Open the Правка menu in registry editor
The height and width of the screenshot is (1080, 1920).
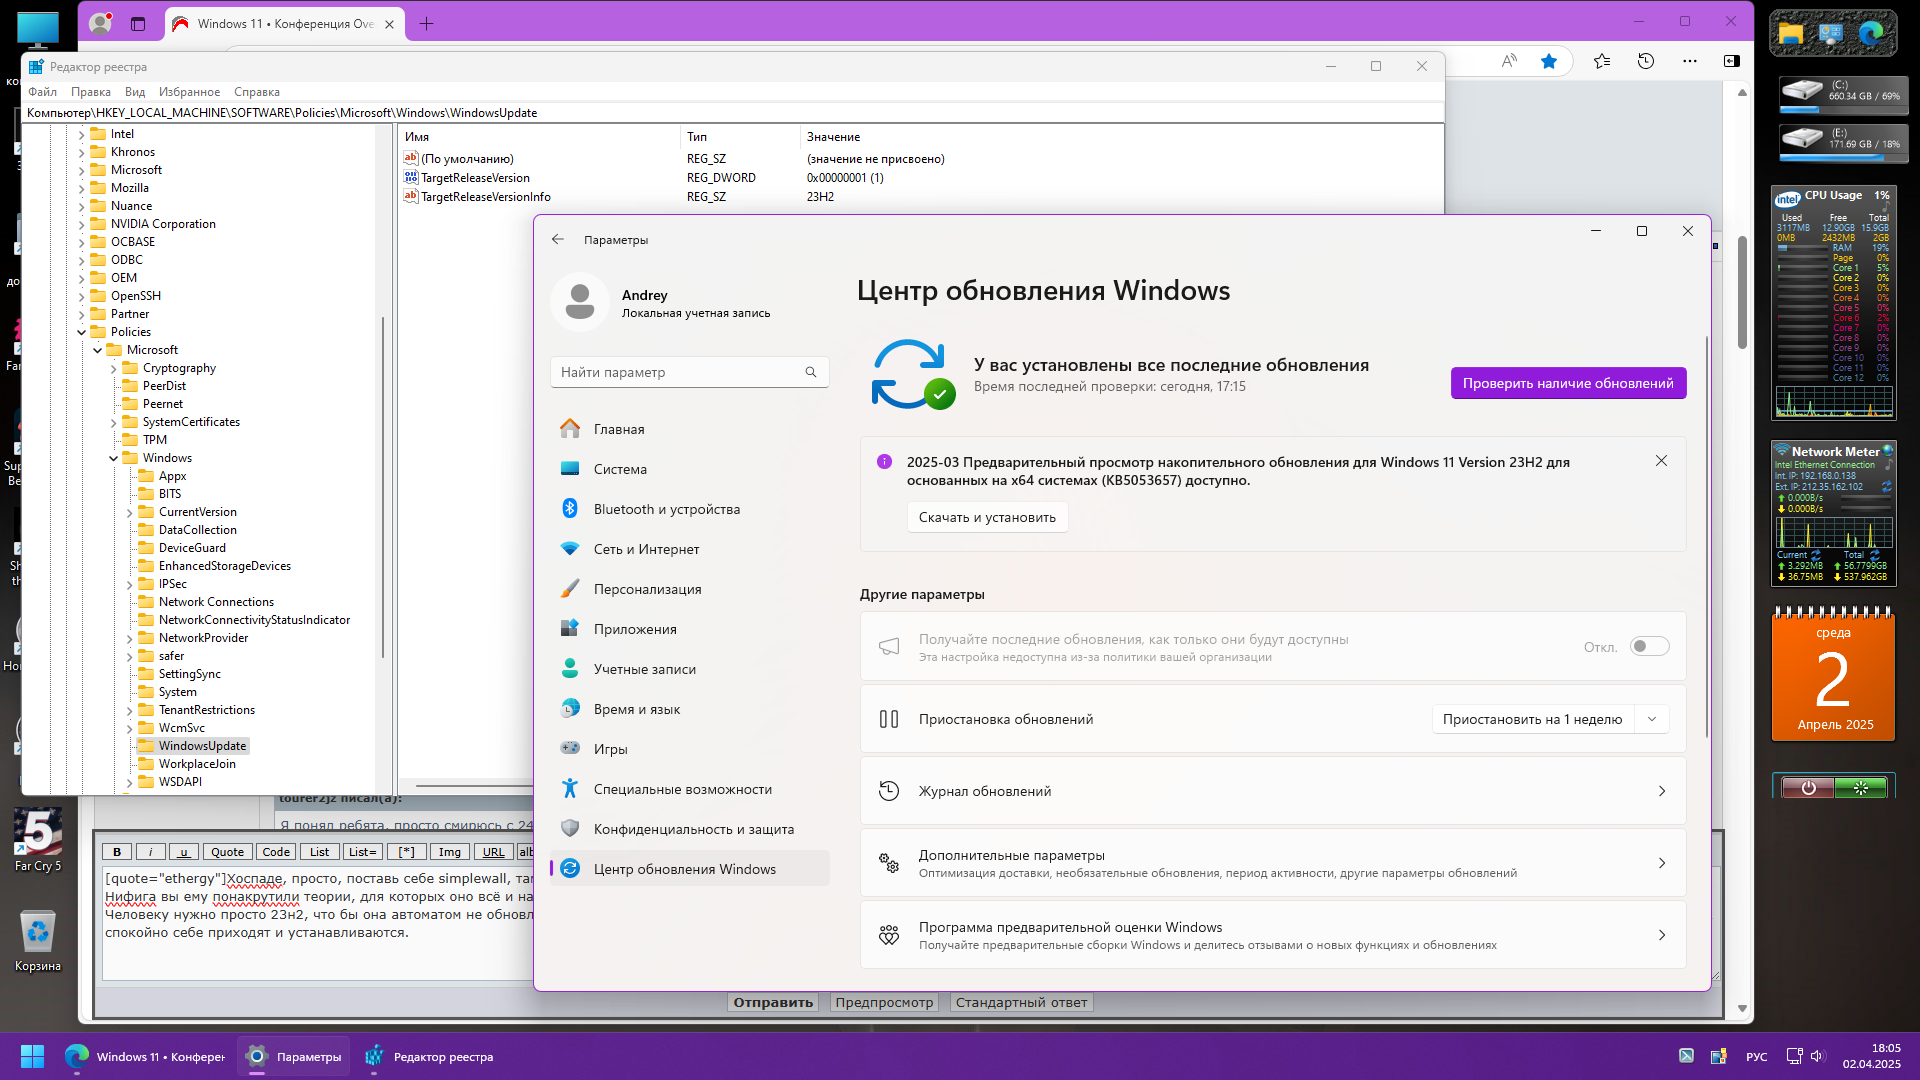point(90,92)
